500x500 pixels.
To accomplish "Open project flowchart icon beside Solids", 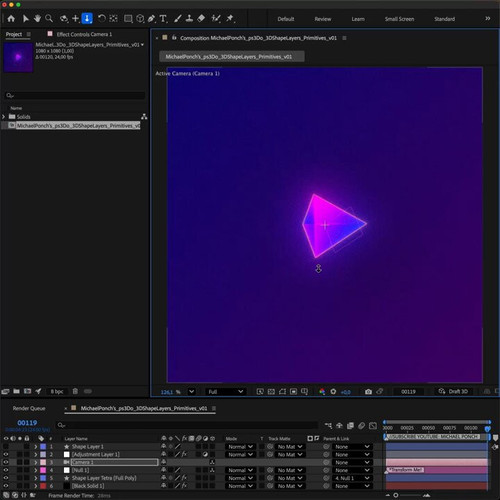I will pos(144,117).
